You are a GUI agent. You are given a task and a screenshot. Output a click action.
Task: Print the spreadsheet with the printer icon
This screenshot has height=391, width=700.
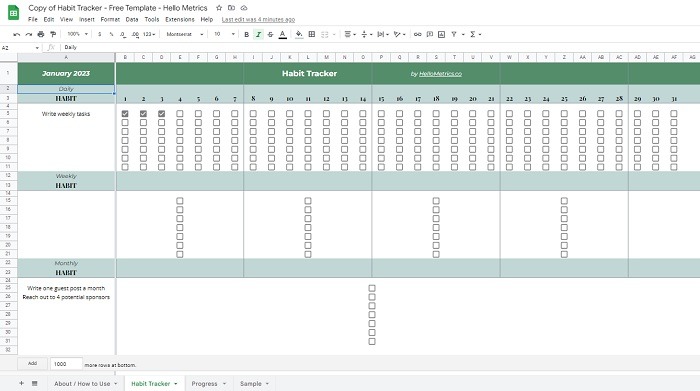tap(41, 34)
